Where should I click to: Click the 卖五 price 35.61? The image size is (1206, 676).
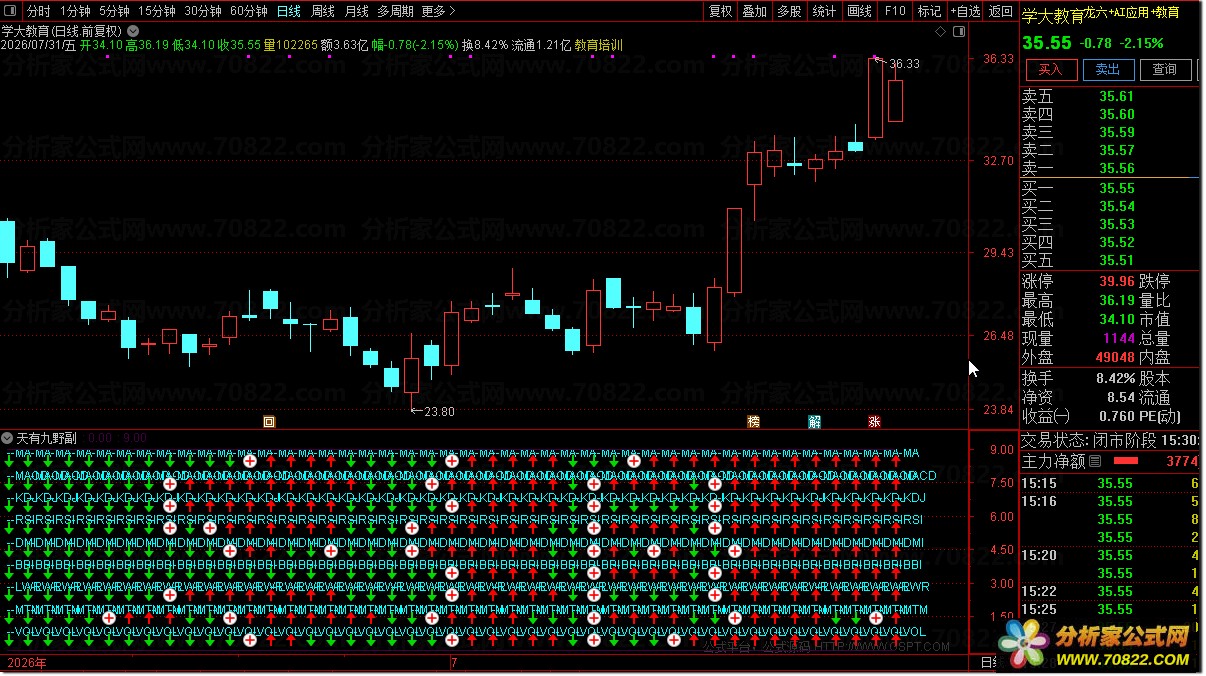tap(1117, 96)
